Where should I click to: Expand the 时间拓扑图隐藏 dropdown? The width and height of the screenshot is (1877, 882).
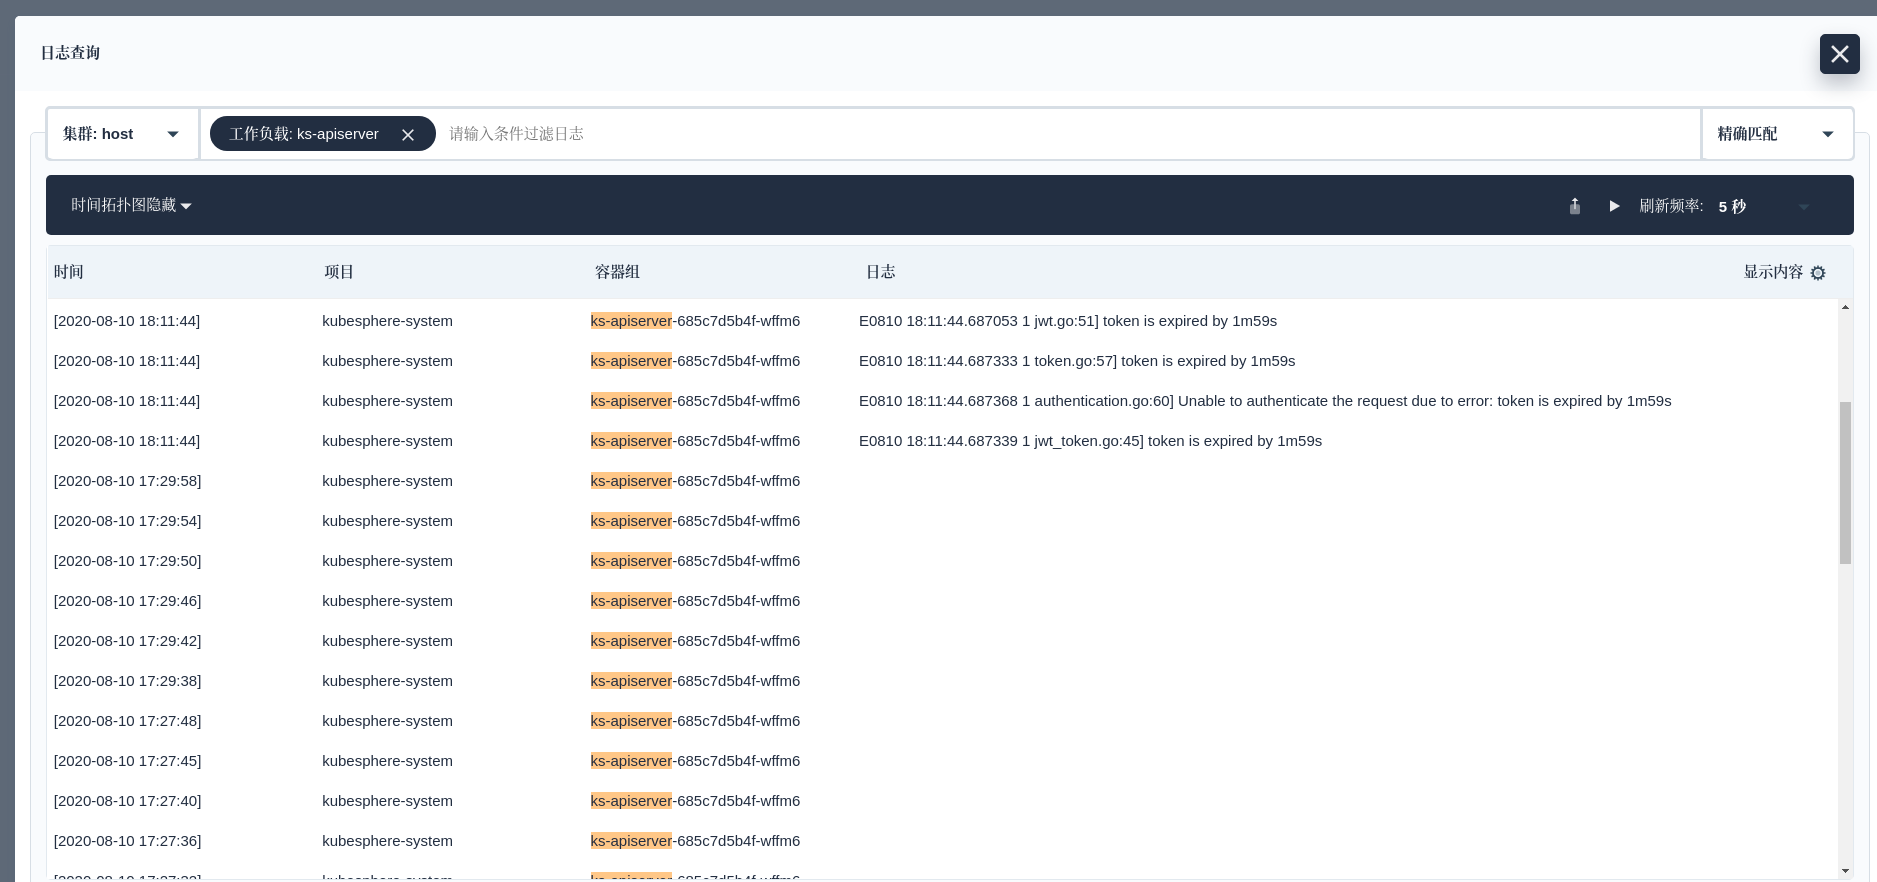131,205
